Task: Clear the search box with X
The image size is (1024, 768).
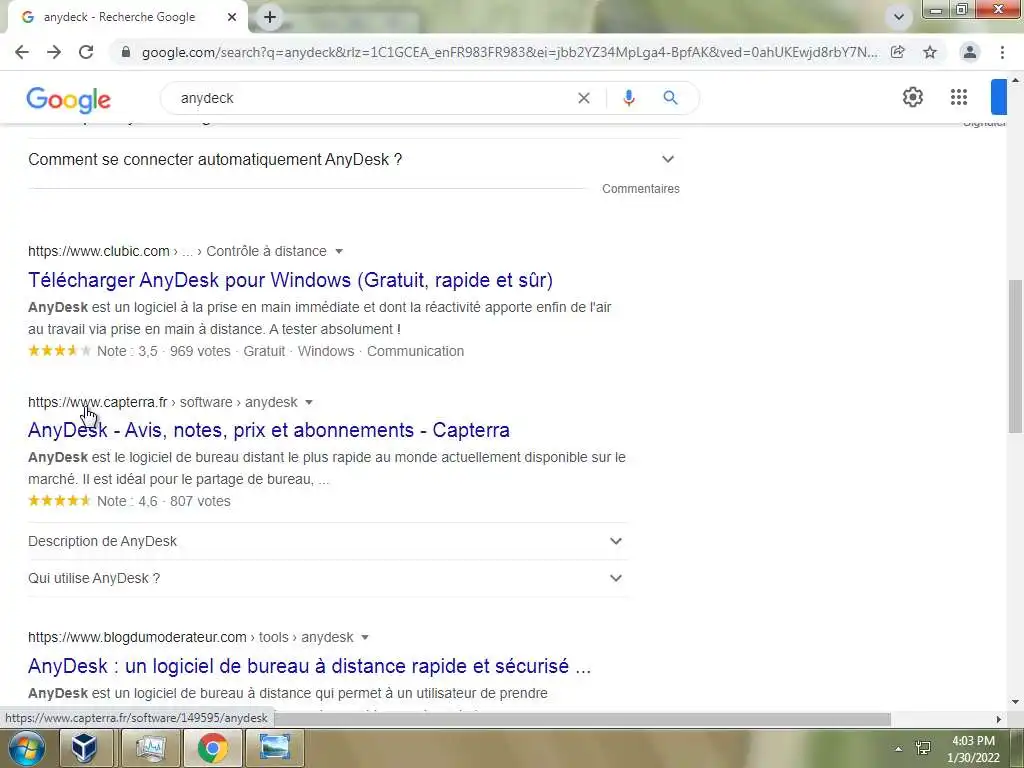Action: 584,98
